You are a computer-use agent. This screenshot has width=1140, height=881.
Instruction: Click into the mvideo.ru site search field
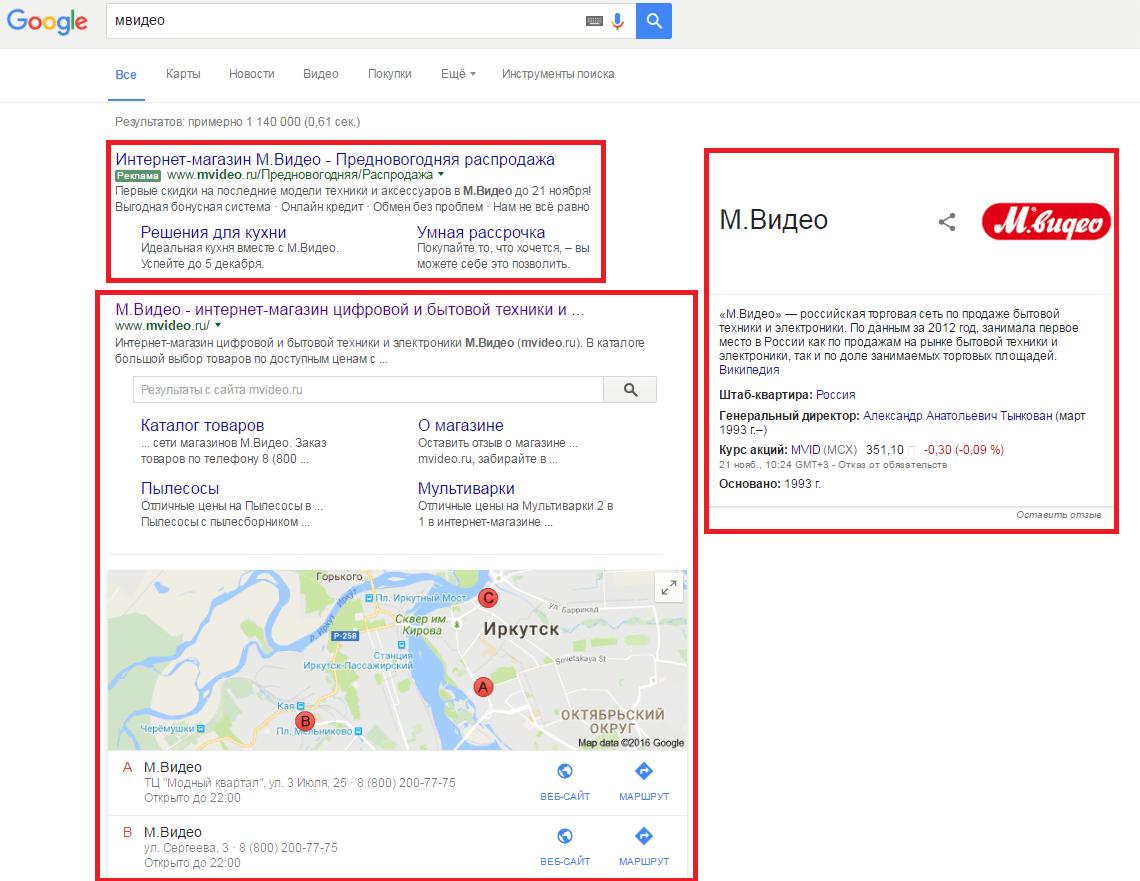[x=368, y=390]
